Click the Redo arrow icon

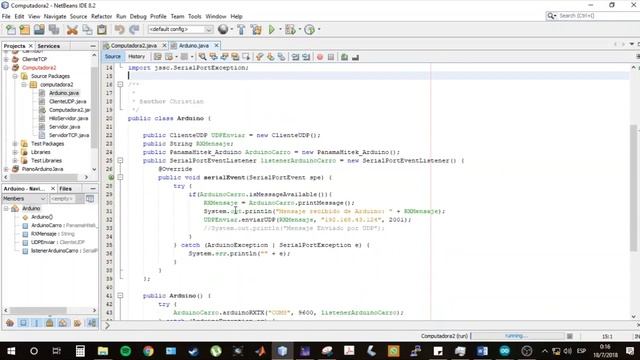(x=134, y=29)
